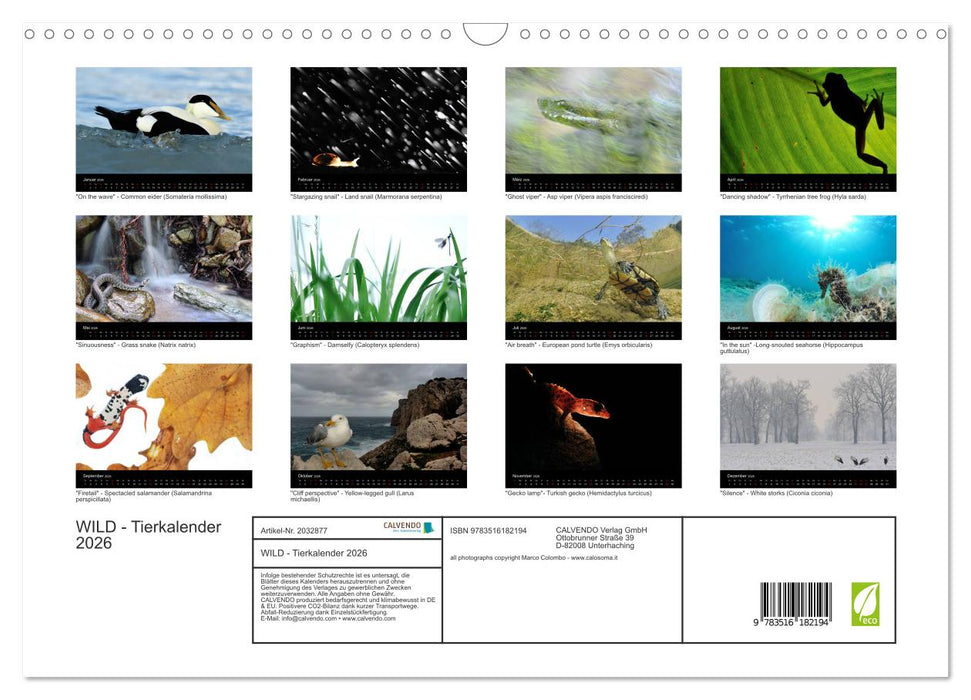Click the blue checkmark beside CALVENDO logo
The image size is (971, 700).
tap(426, 527)
